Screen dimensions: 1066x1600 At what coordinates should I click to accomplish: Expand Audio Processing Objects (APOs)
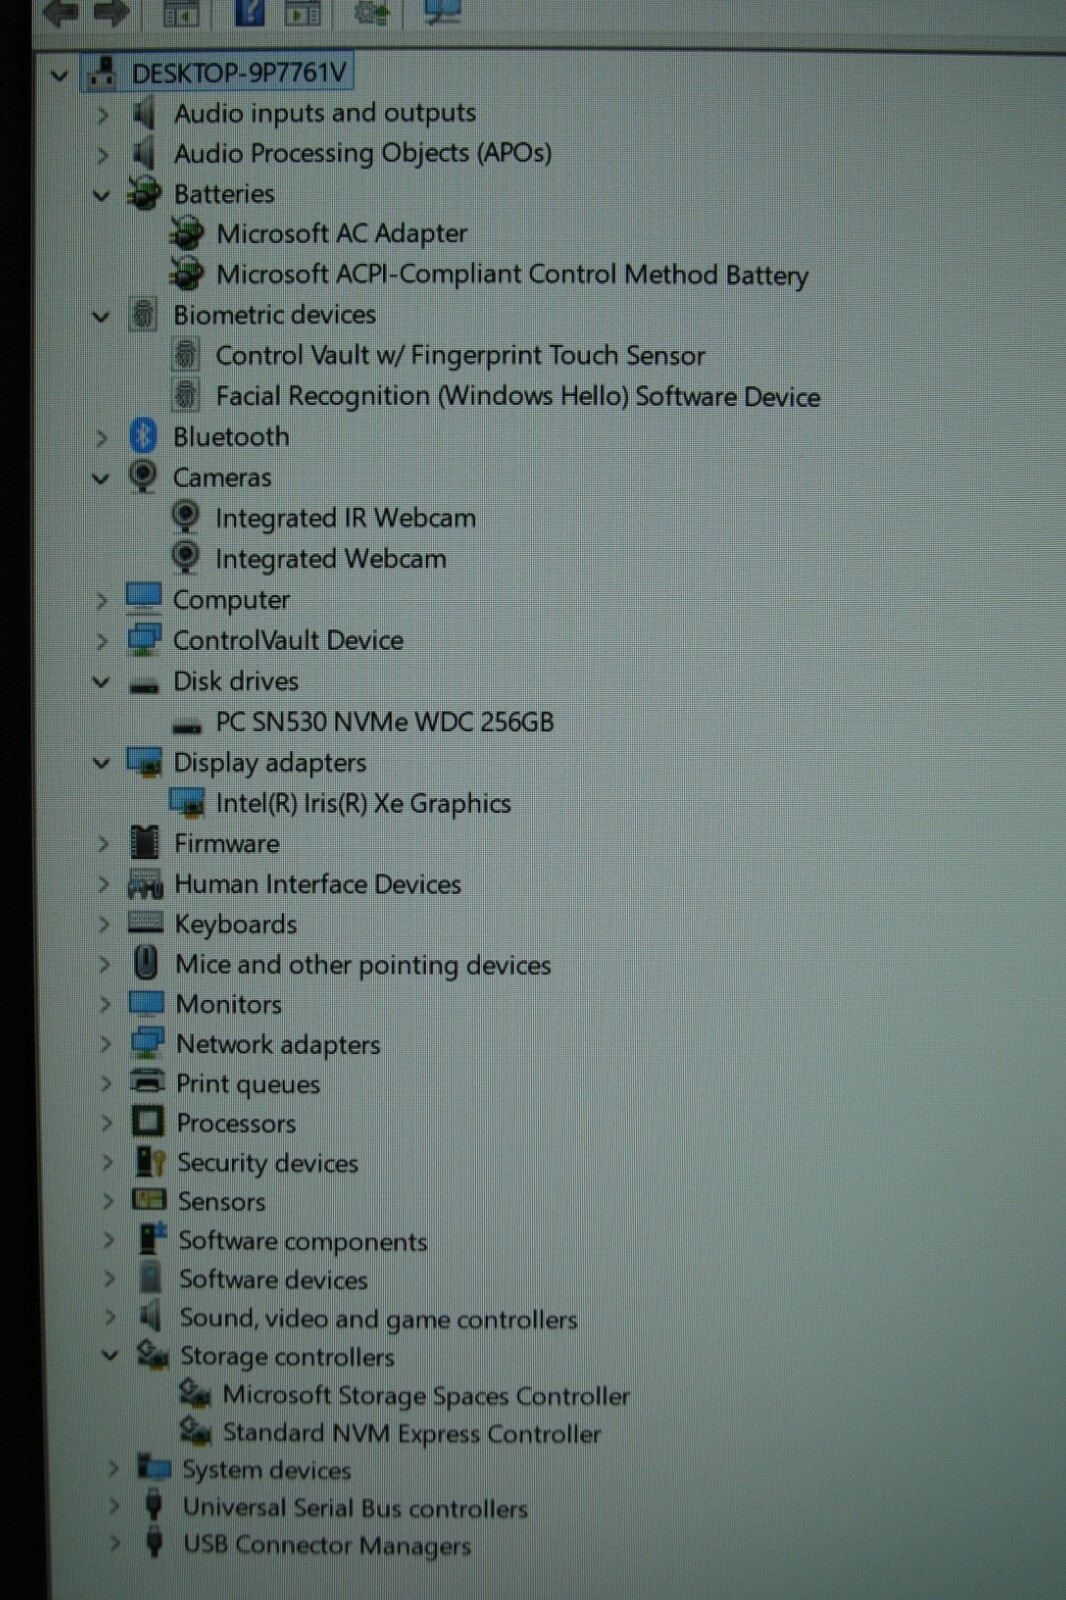point(102,155)
